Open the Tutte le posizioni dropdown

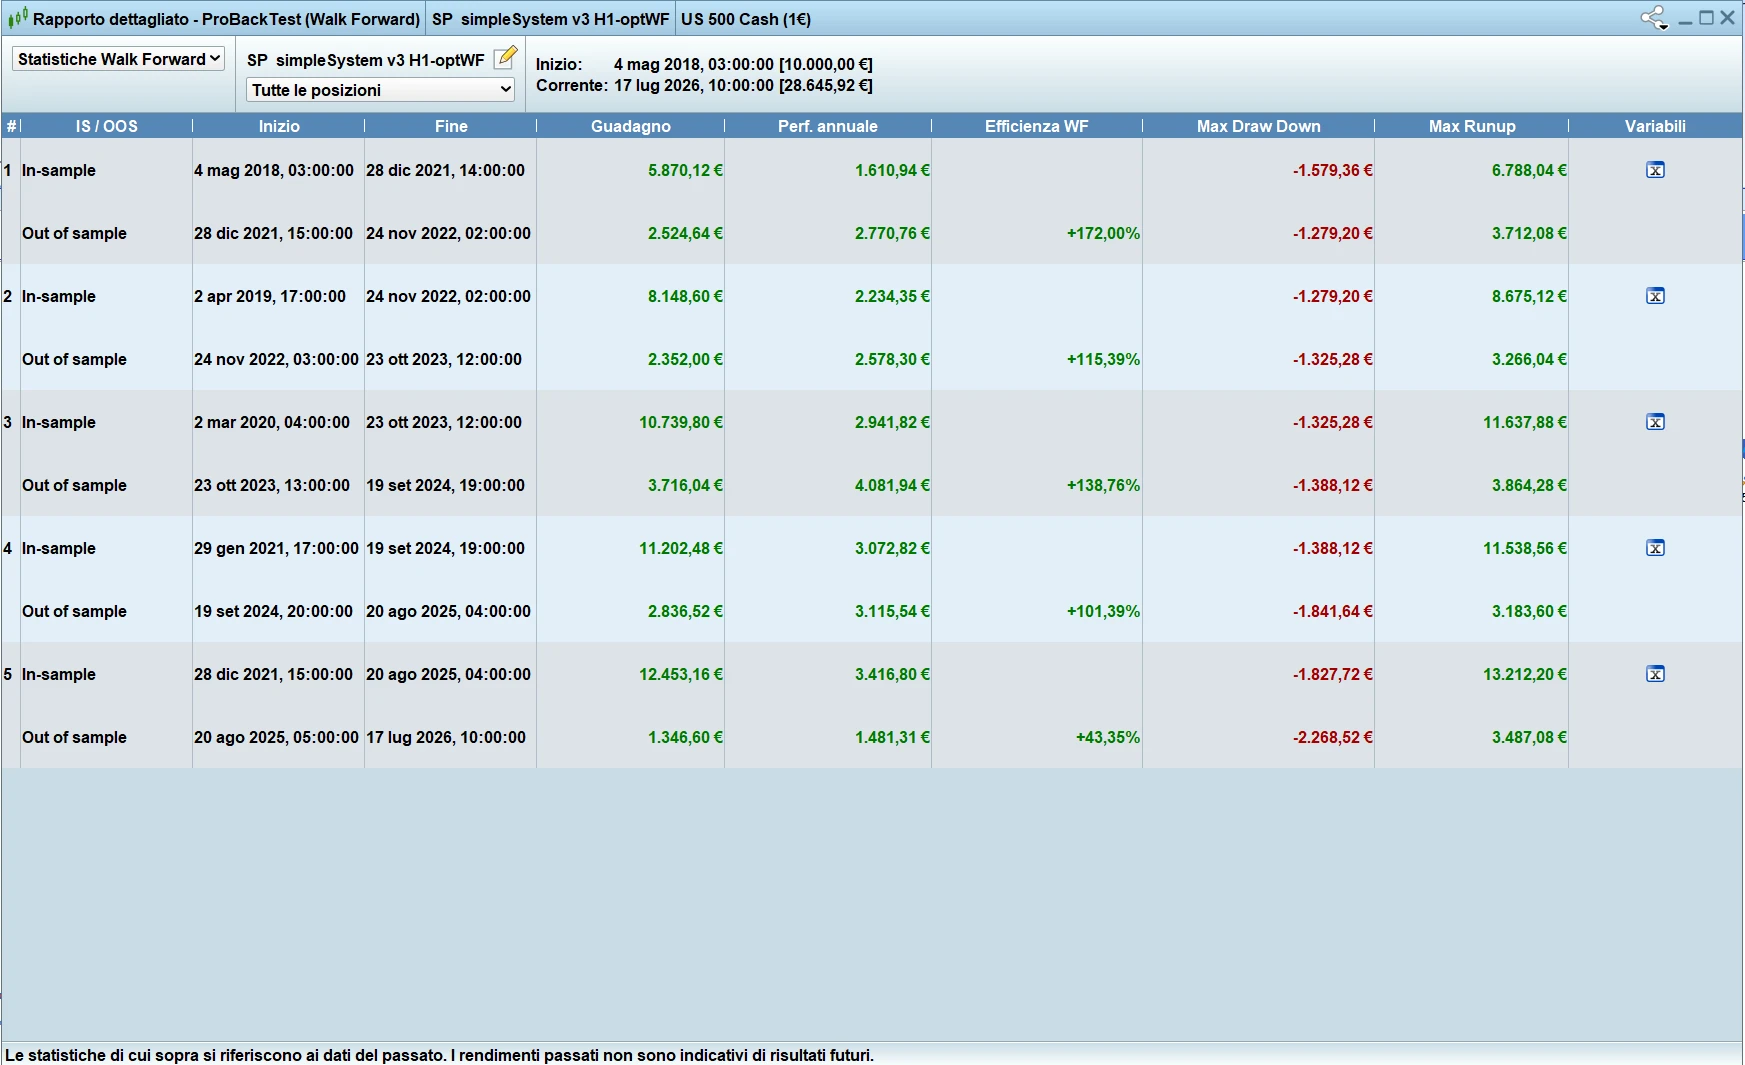coord(380,90)
